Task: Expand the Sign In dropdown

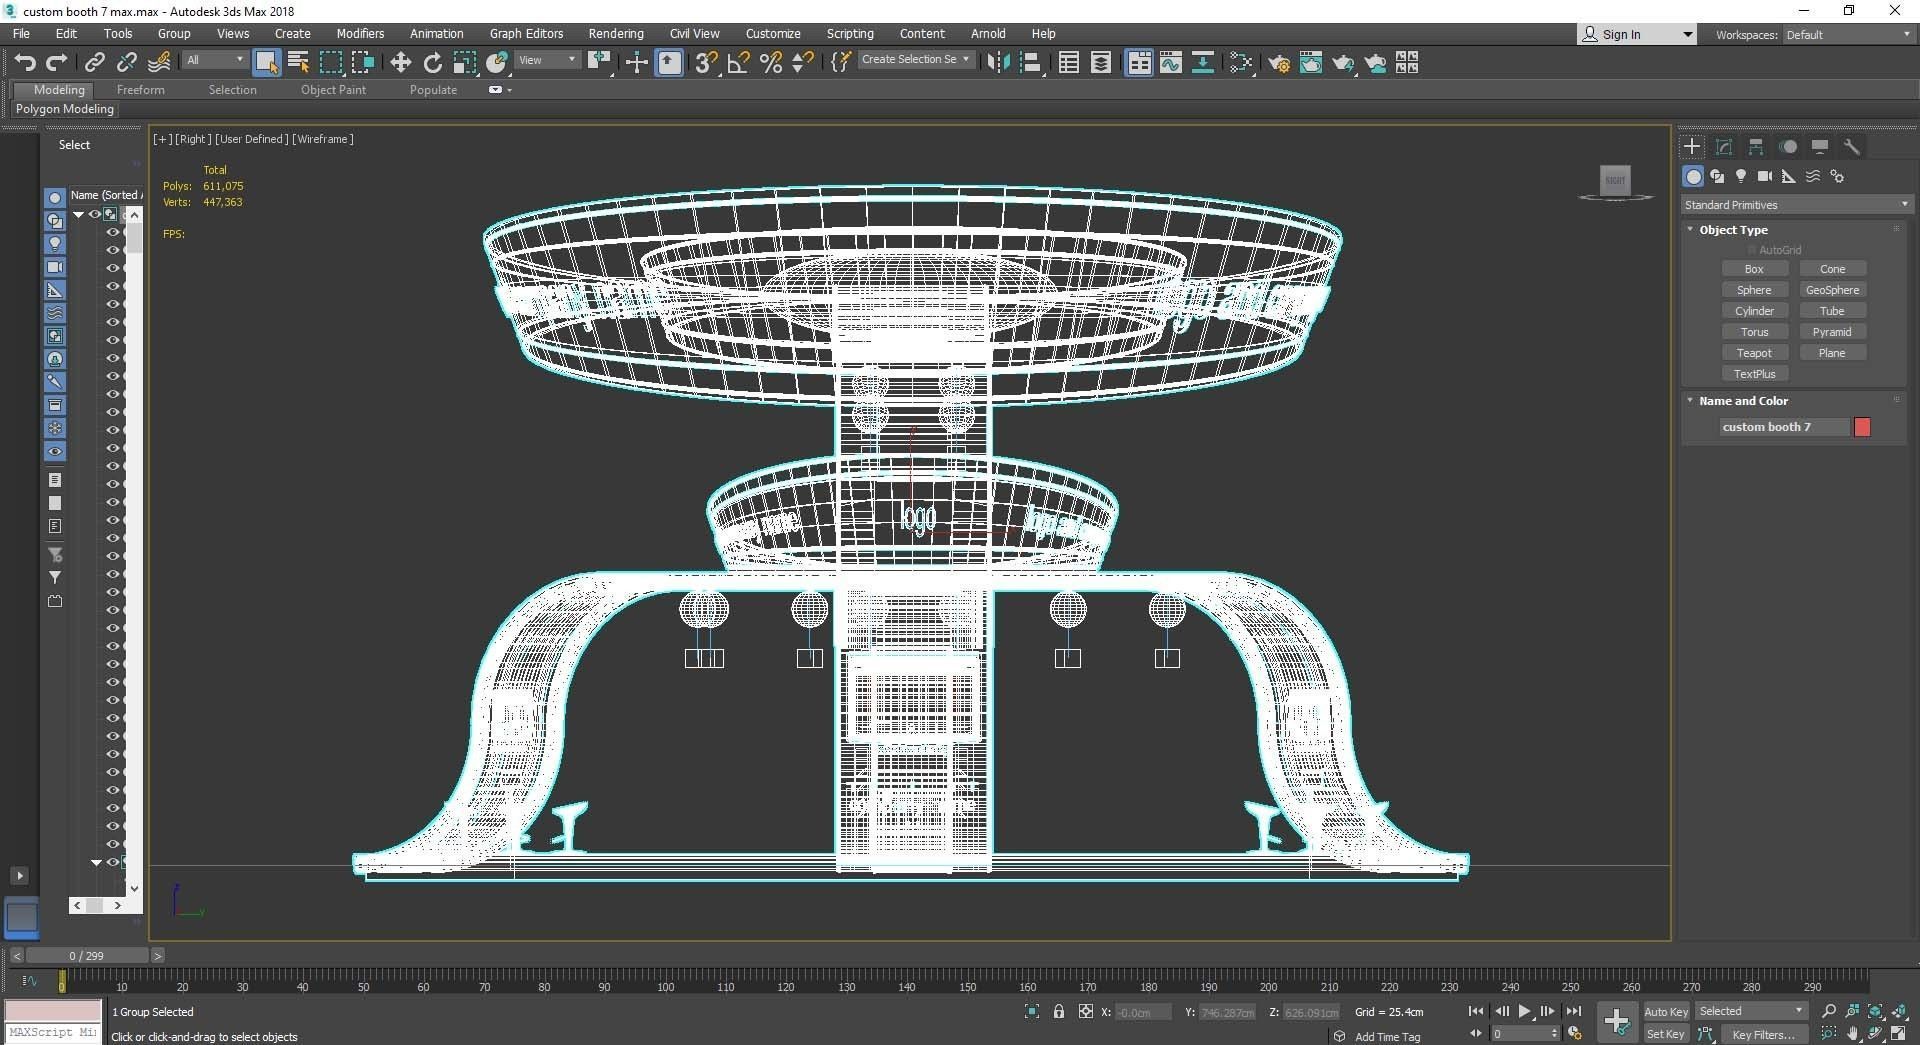Action: point(1687,35)
